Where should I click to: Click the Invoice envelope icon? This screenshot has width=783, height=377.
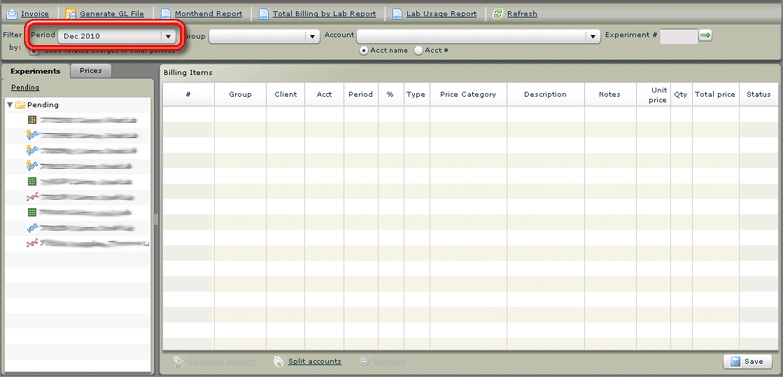pyautogui.click(x=11, y=14)
